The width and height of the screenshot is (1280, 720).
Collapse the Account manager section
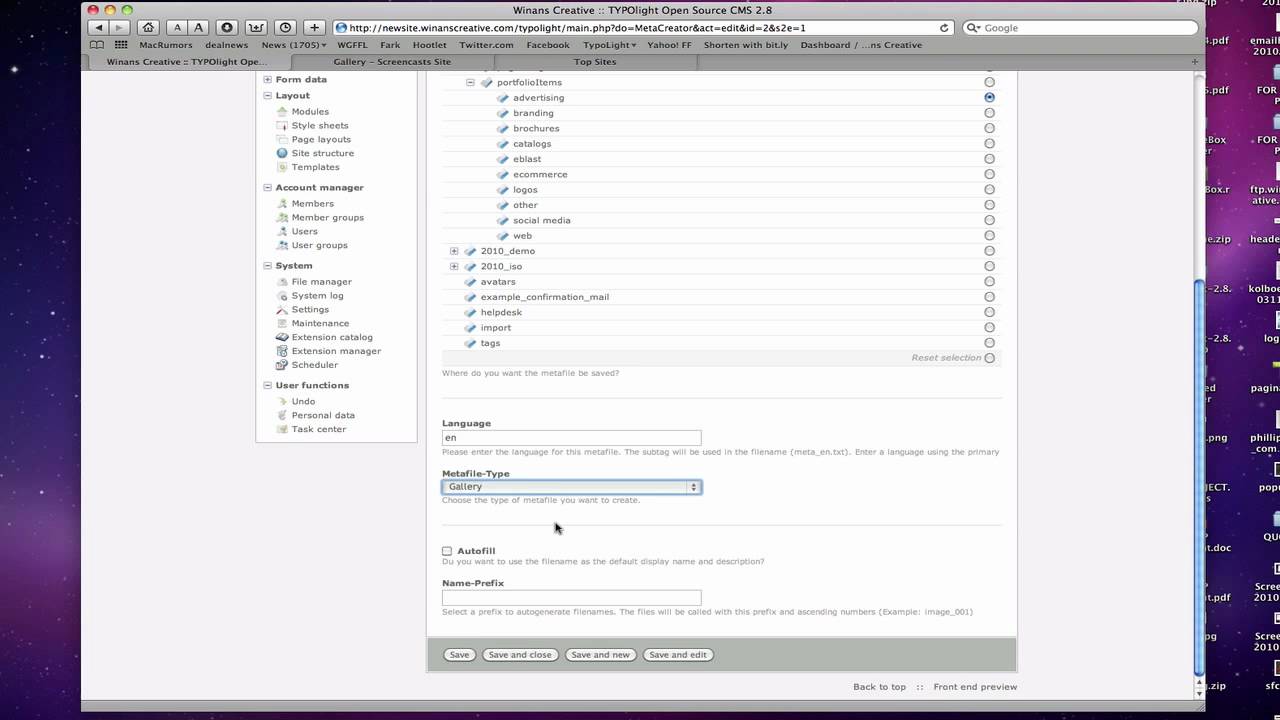pyautogui.click(x=267, y=187)
